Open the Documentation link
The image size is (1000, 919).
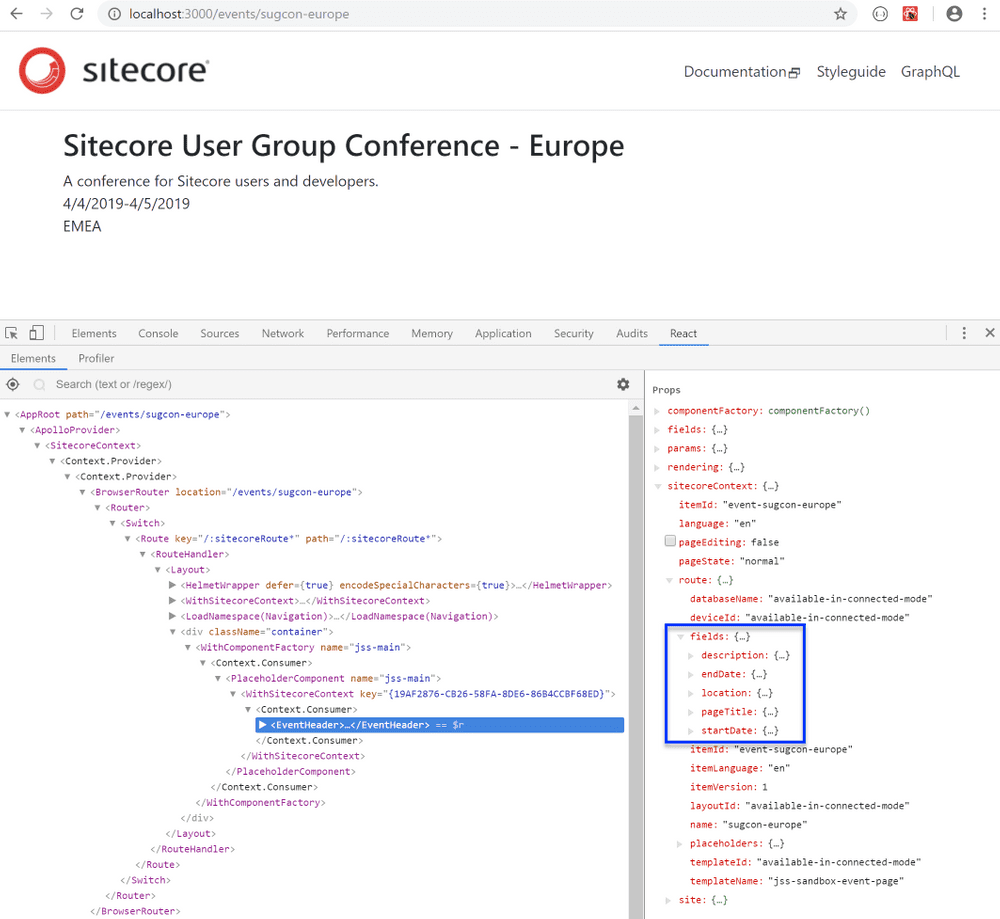[x=741, y=71]
